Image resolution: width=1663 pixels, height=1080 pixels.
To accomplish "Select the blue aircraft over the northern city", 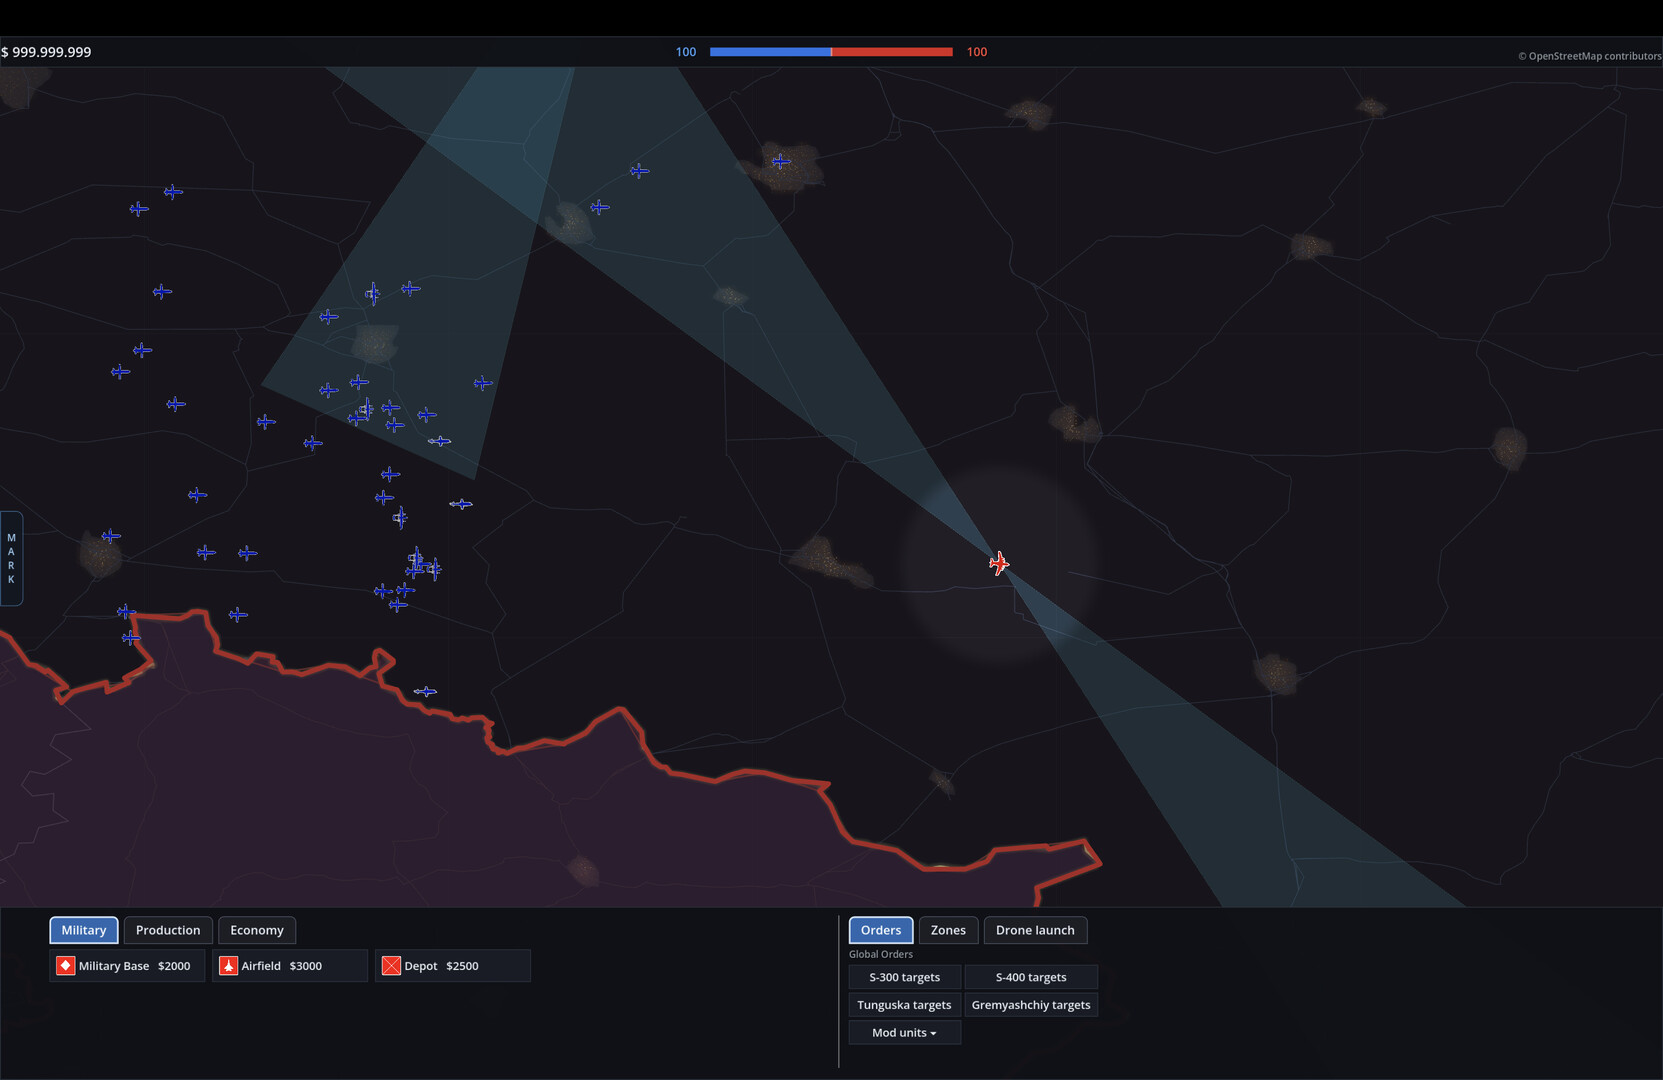I will (781, 161).
